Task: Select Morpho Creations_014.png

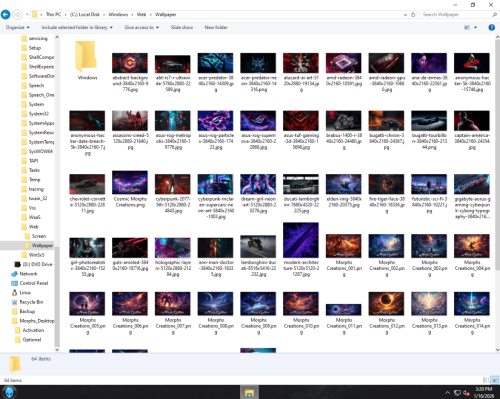Action: click(x=472, y=313)
